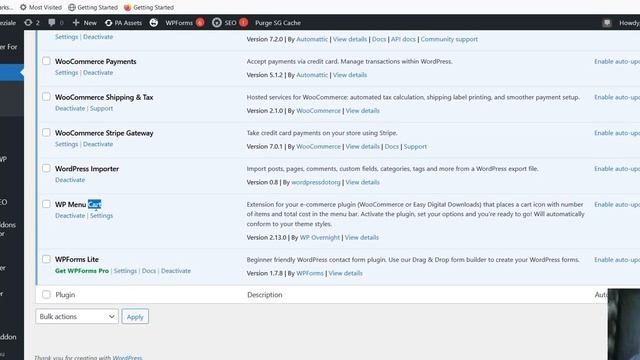The height and width of the screenshot is (360, 640).
Task: View details for WooCommerce Payments
Action: 350,75
